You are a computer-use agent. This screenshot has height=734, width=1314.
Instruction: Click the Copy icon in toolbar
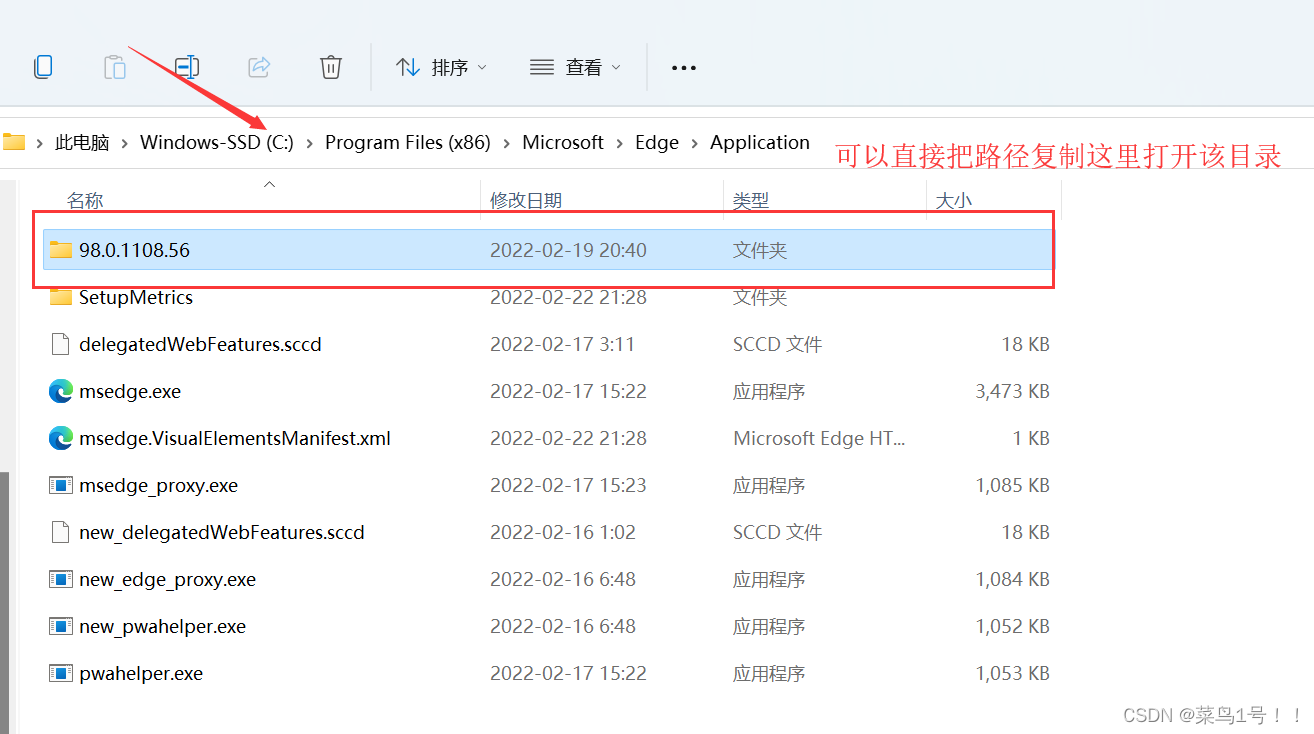coord(43,67)
